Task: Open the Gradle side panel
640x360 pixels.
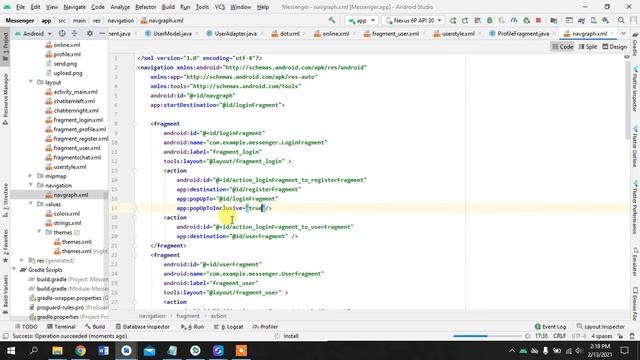Action: pyautogui.click(x=635, y=45)
